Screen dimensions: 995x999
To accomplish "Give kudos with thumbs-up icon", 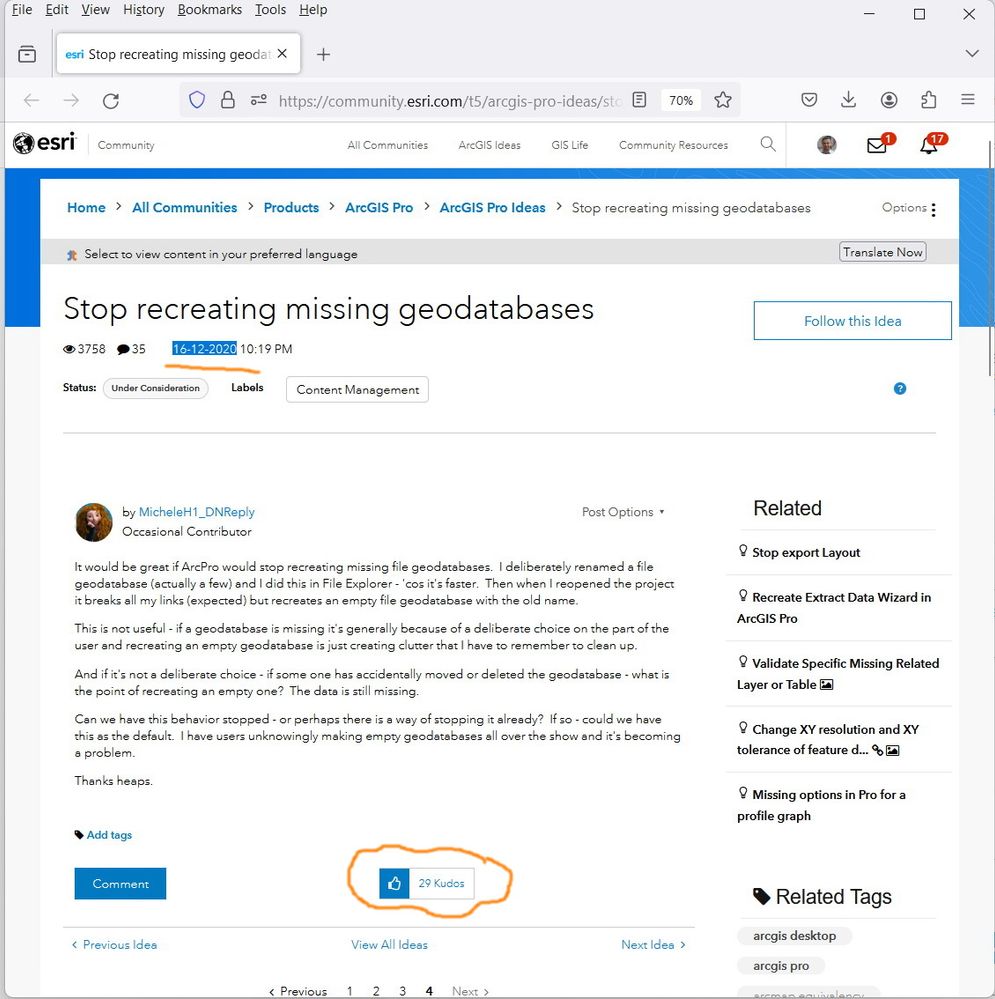I will [x=394, y=883].
